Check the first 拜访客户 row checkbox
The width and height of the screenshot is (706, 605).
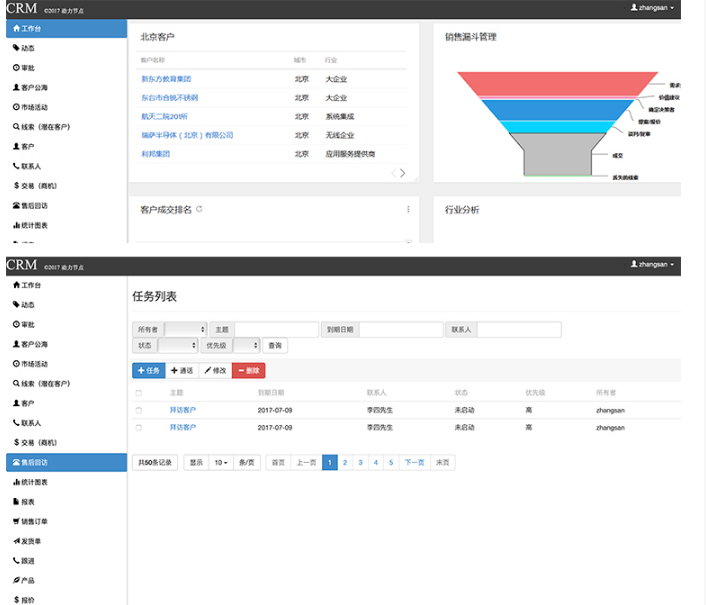139,410
